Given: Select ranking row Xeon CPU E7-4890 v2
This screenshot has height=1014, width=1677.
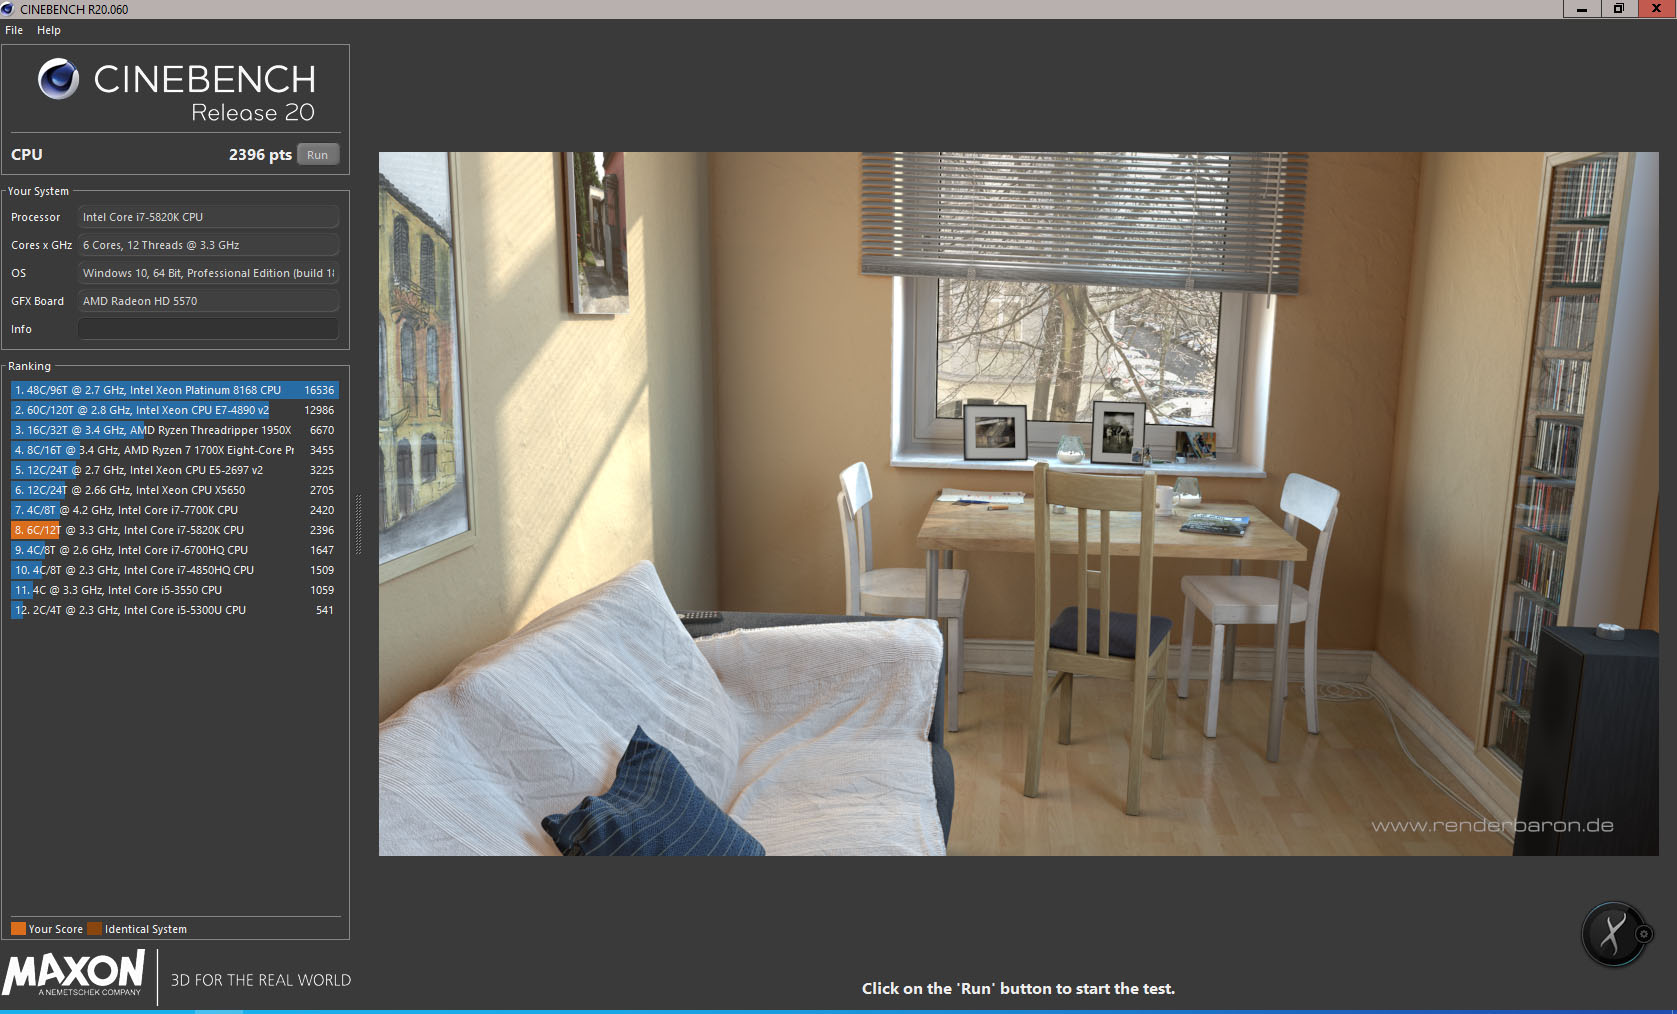Looking at the screenshot, I should 175,410.
